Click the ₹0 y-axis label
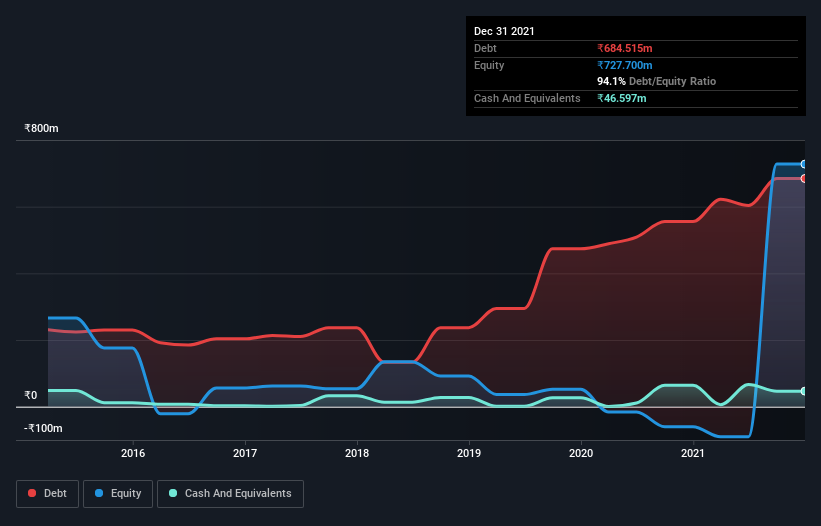The width and height of the screenshot is (821, 526). [x=31, y=395]
